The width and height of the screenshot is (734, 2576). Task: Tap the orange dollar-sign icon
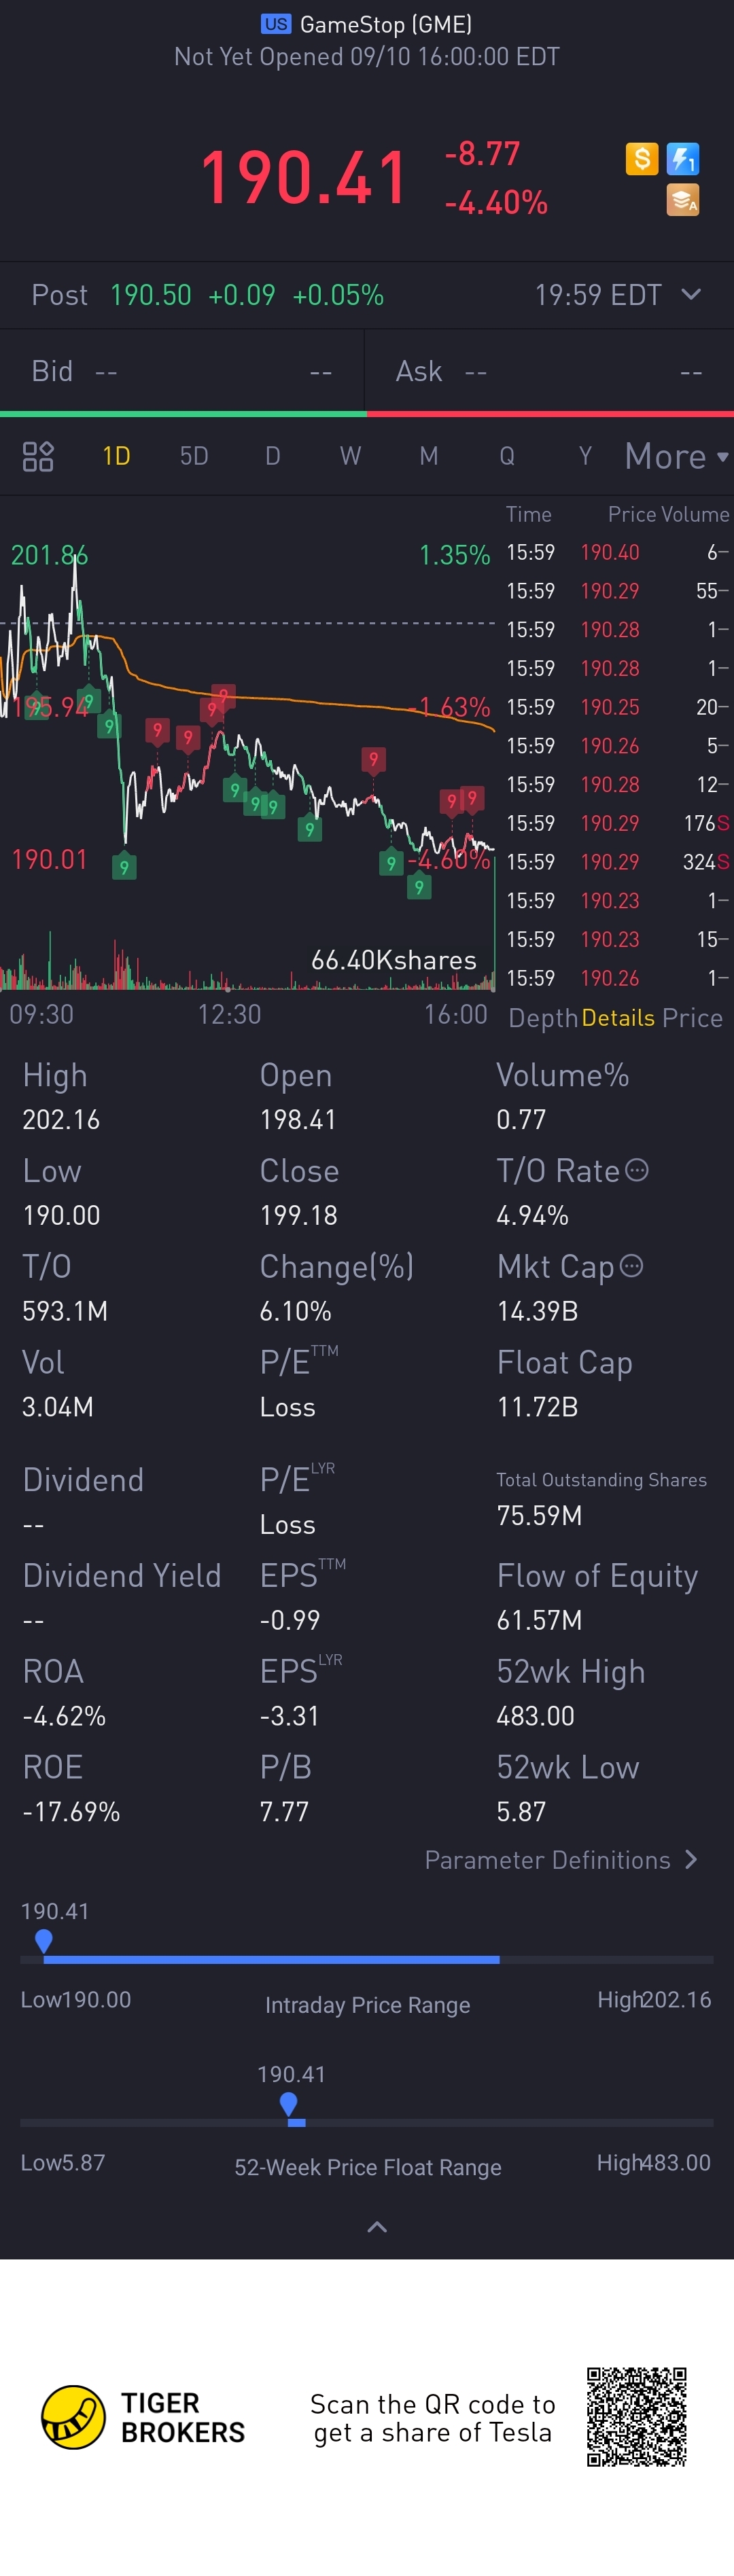click(x=642, y=158)
